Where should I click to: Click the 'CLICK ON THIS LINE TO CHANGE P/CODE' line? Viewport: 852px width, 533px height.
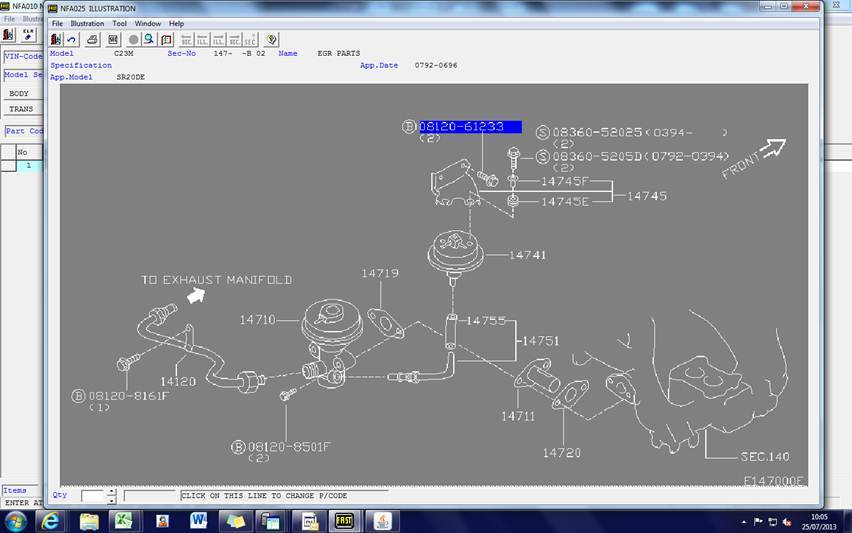click(x=270, y=495)
